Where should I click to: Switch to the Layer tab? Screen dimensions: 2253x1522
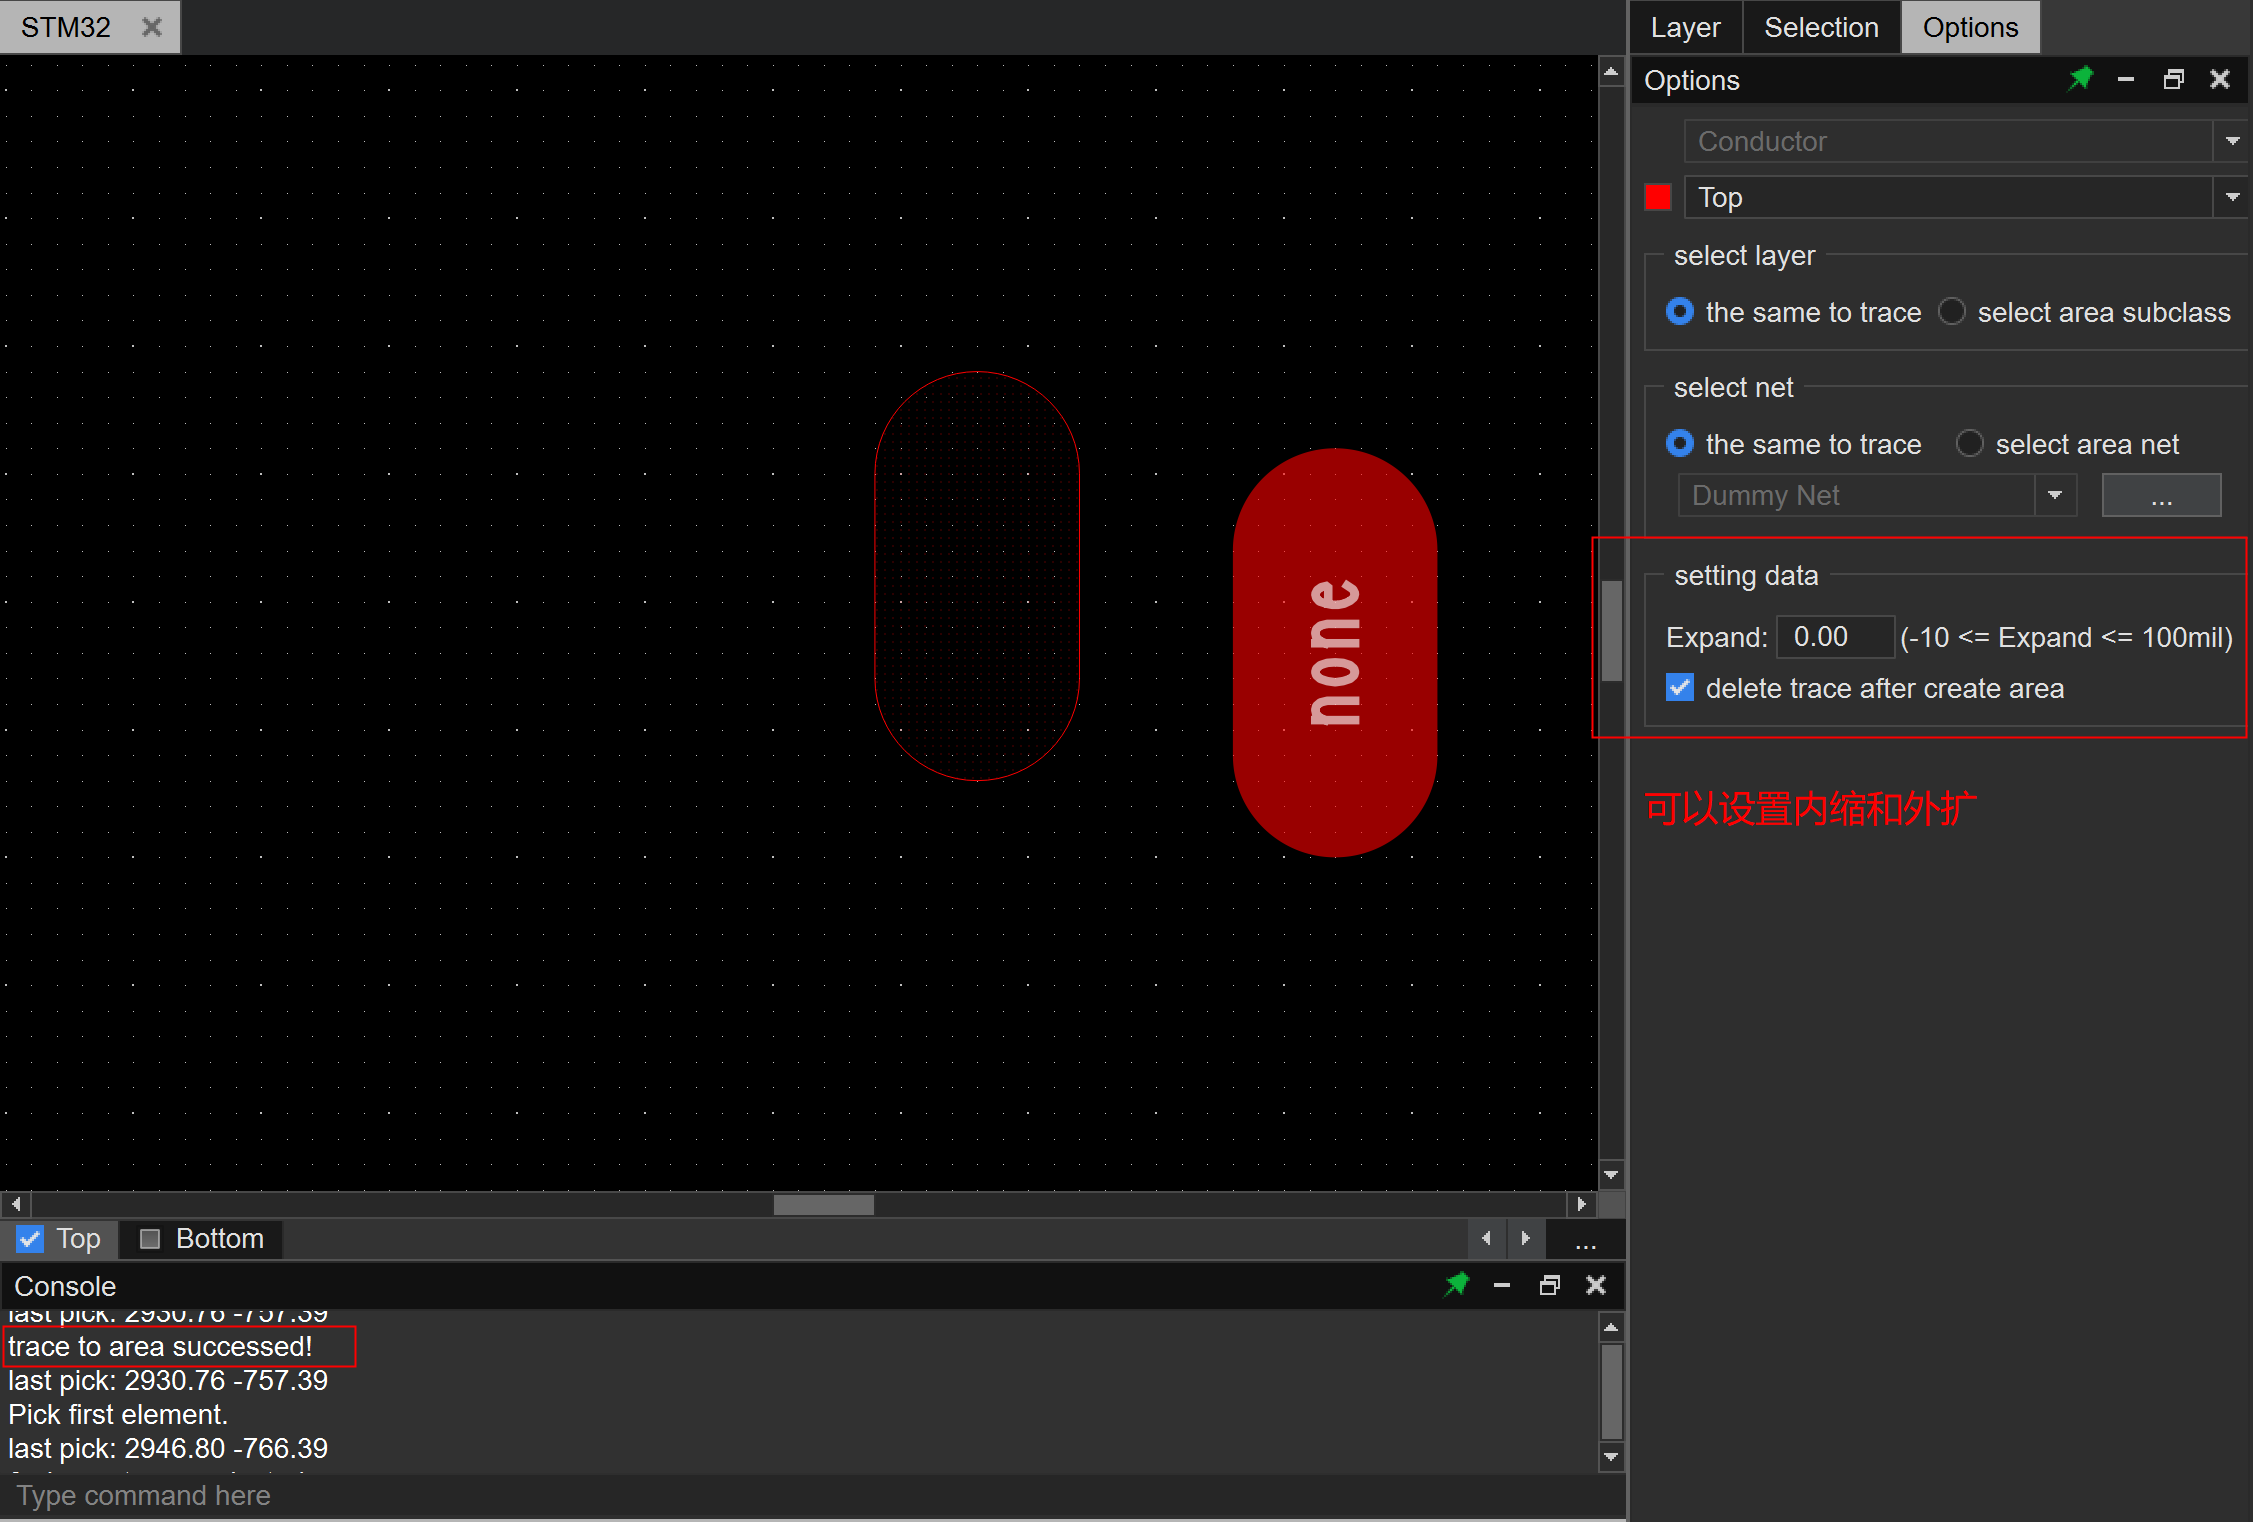1685,27
